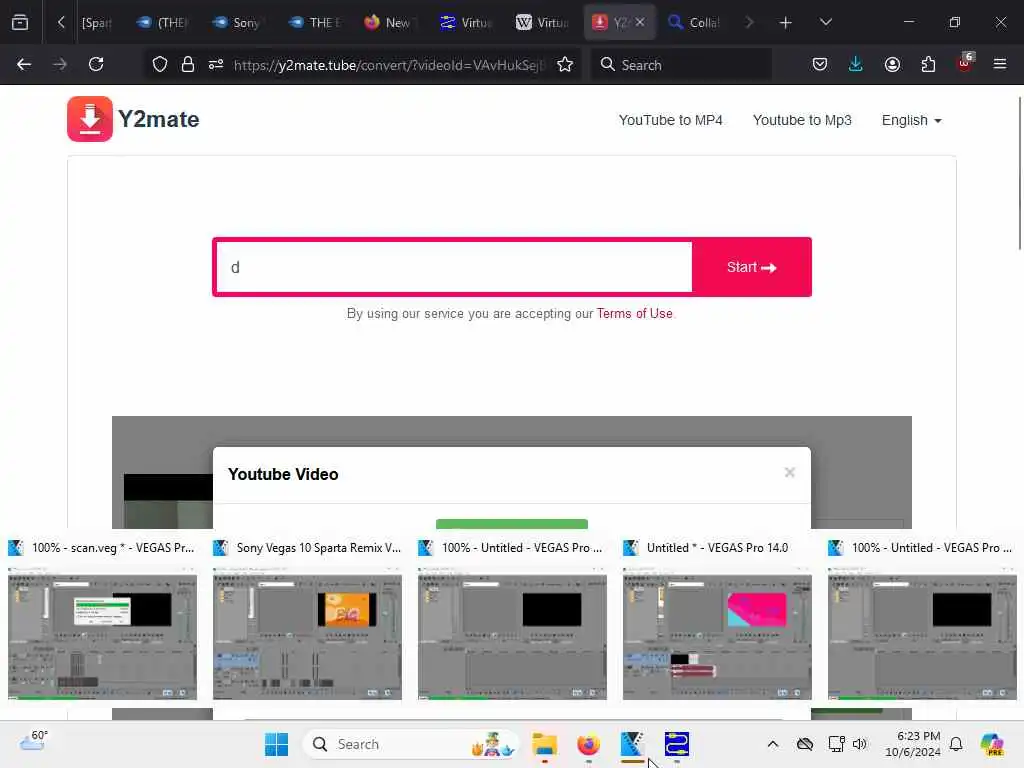1024x768 pixels.
Task: Switch to the [Spar tab
Action: (96, 22)
